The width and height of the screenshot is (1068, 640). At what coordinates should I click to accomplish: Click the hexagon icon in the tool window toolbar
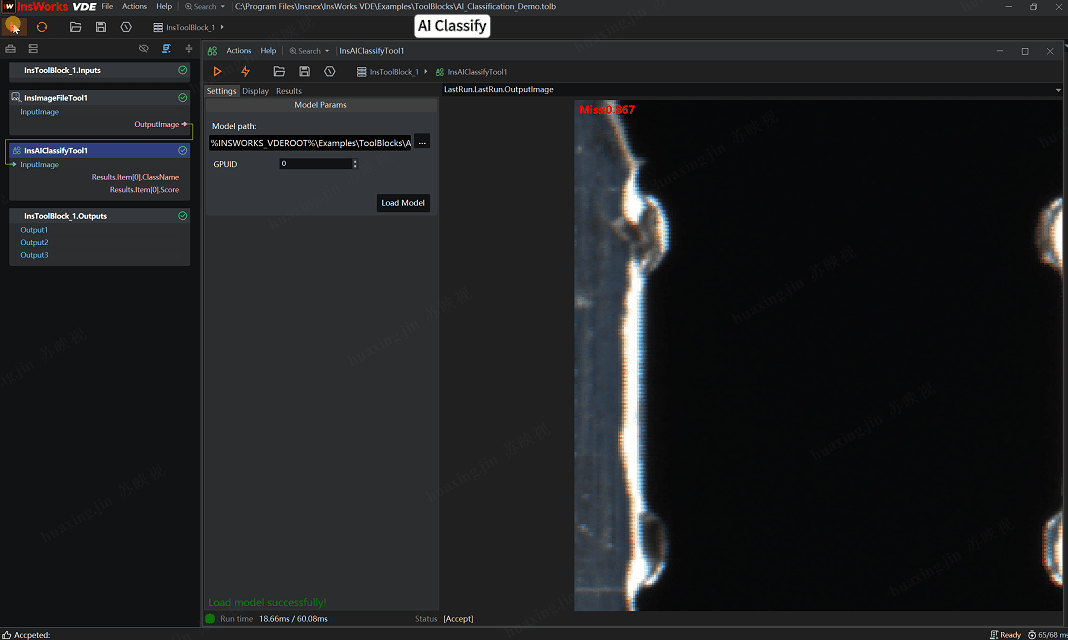click(x=329, y=72)
